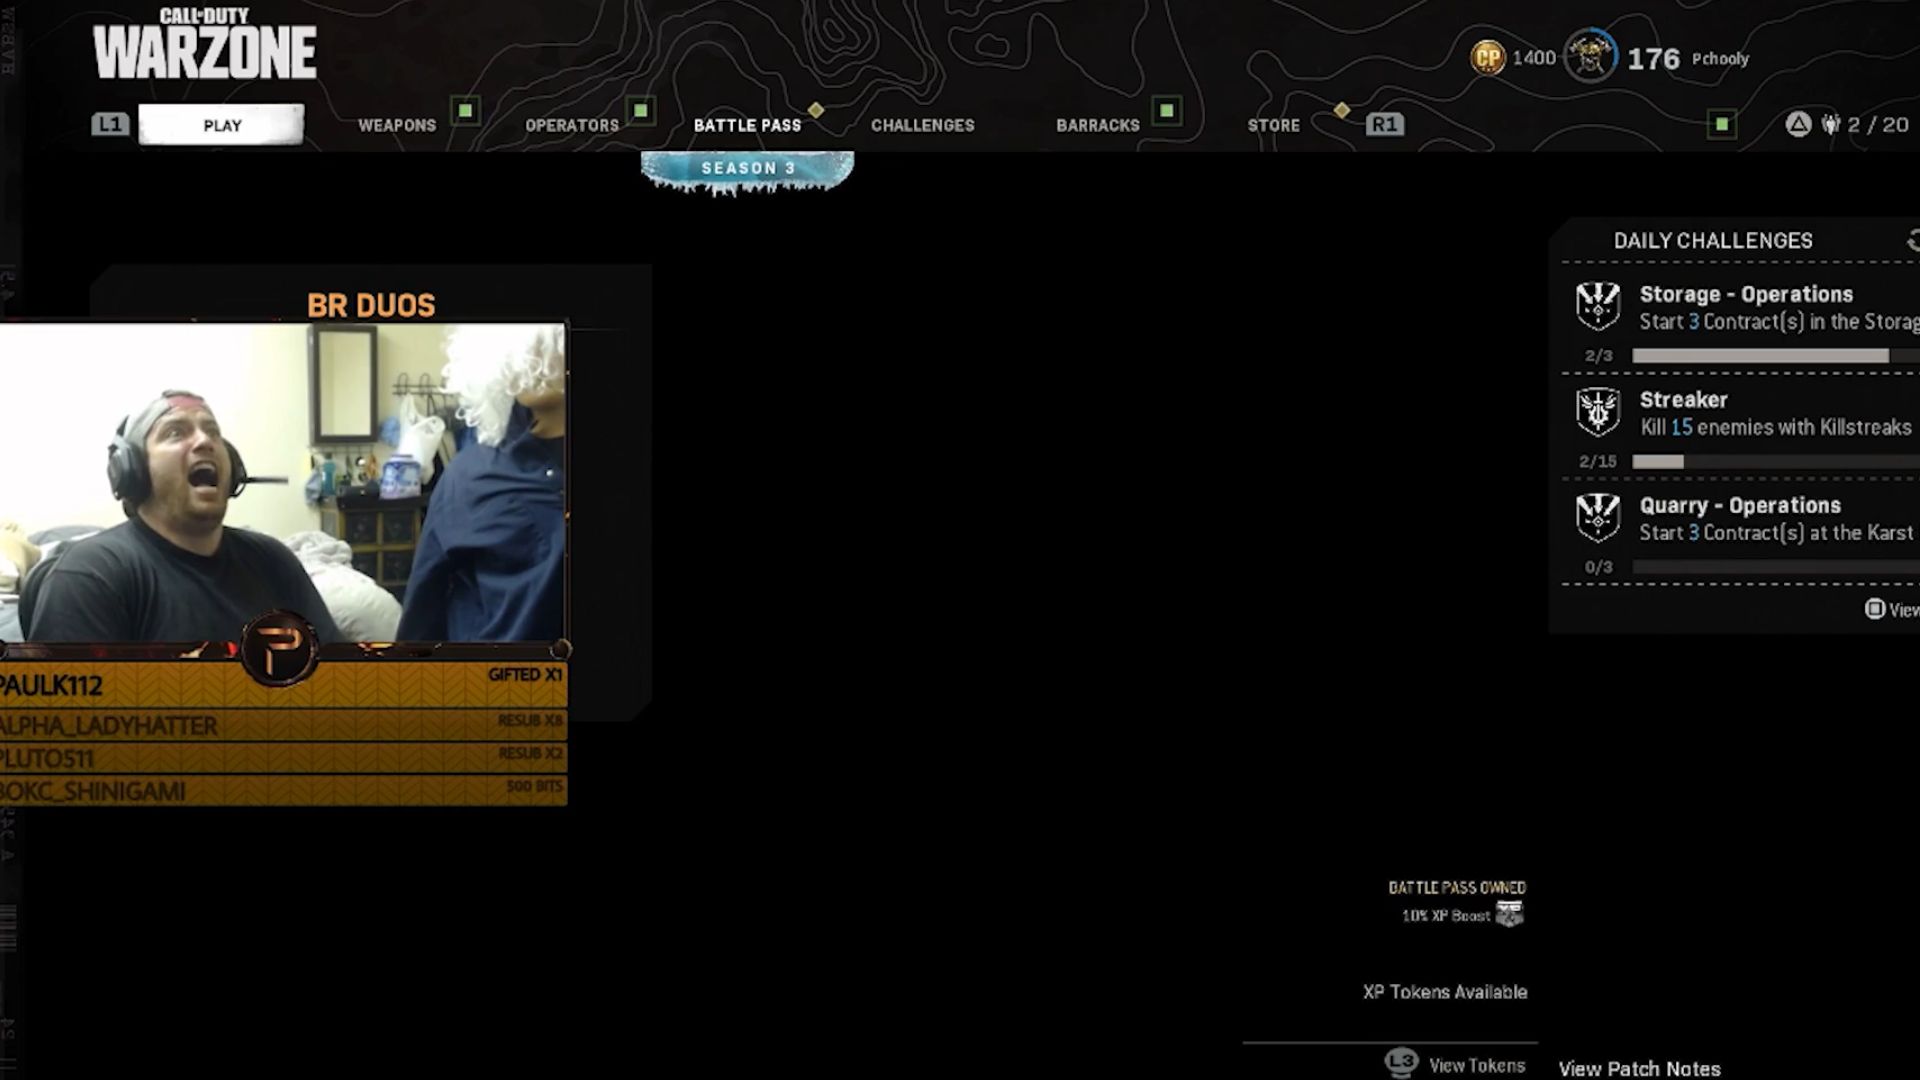1920x1080 pixels.
Task: Open the BATTLE PASS tab
Action: [x=747, y=125]
